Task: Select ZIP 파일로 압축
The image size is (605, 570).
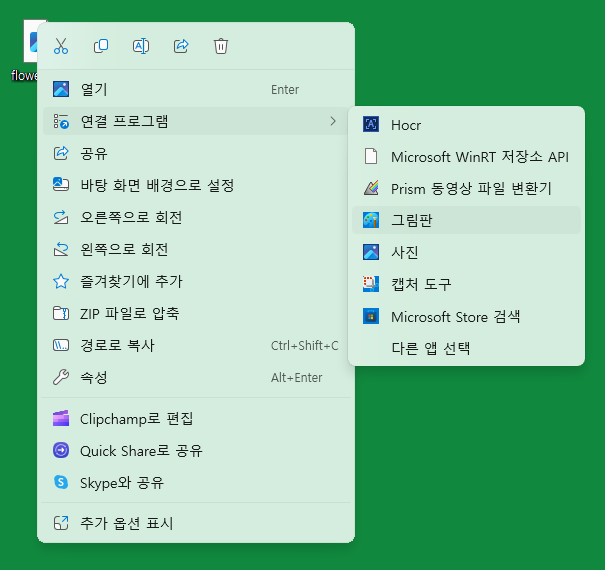Action: tap(196, 313)
